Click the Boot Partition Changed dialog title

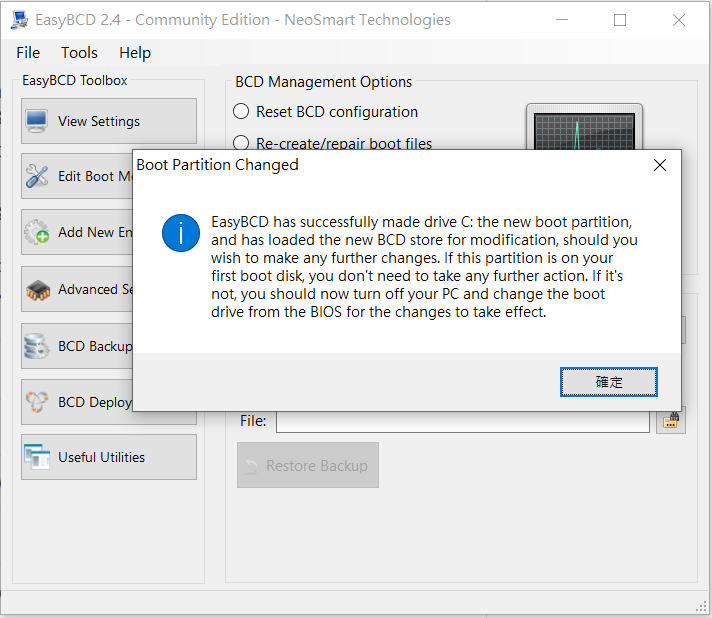[x=218, y=165]
